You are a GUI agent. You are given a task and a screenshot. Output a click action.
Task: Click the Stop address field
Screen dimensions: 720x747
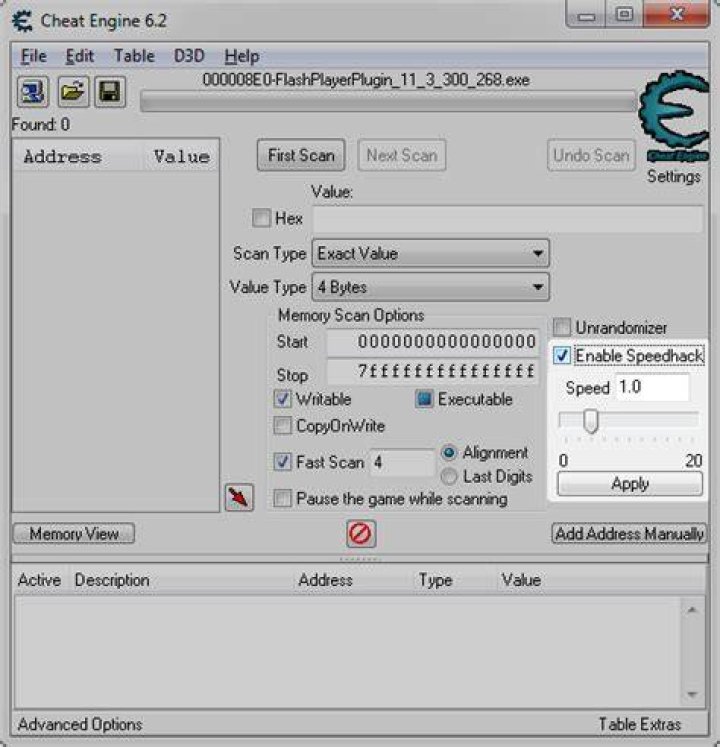click(x=433, y=371)
